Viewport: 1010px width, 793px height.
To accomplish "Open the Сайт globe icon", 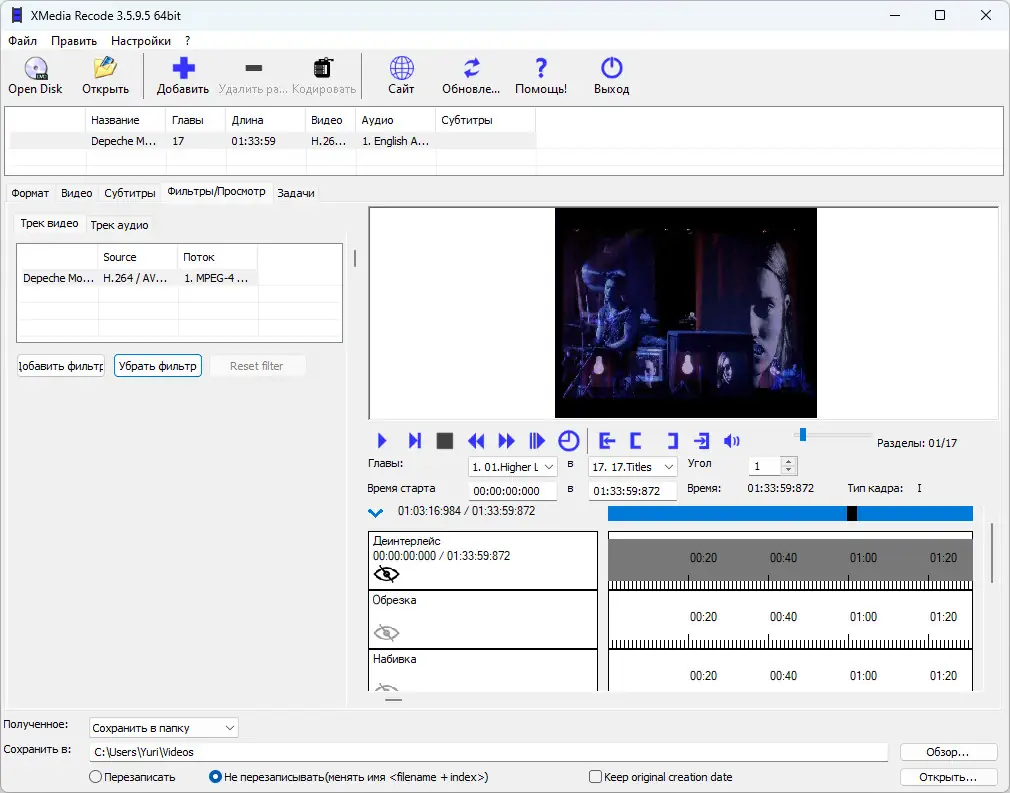I will (401, 69).
